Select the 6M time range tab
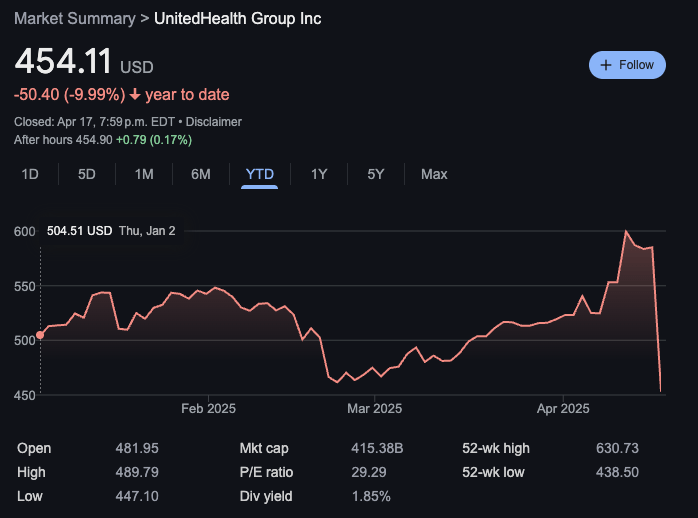The image size is (698, 518). [201, 174]
